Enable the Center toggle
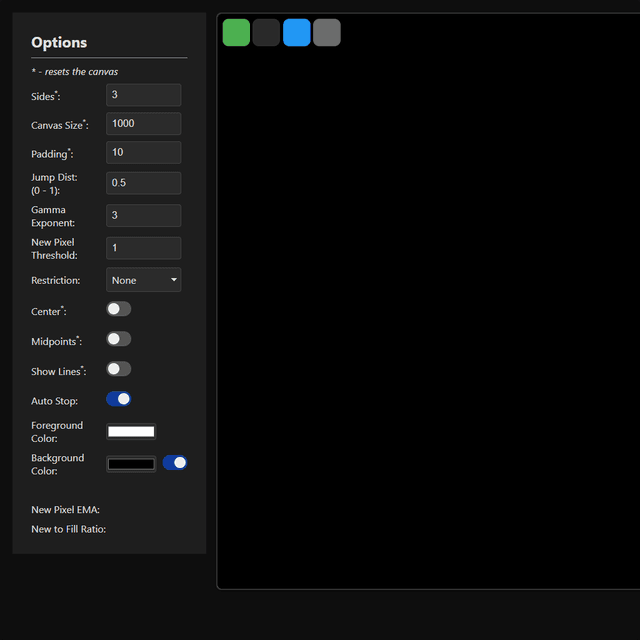The height and width of the screenshot is (640, 640). coord(119,309)
